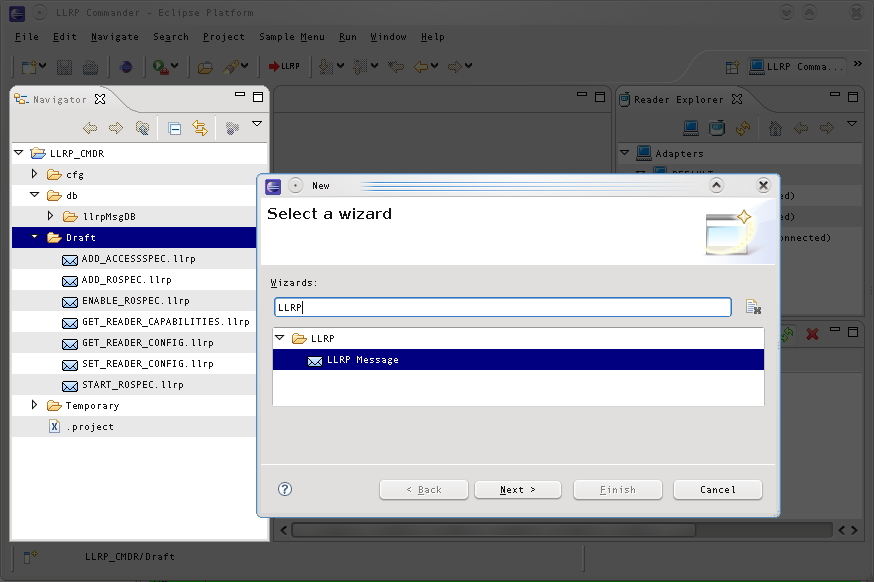Click the home icon in Reader Explorer
This screenshot has width=874, height=582.
click(775, 128)
